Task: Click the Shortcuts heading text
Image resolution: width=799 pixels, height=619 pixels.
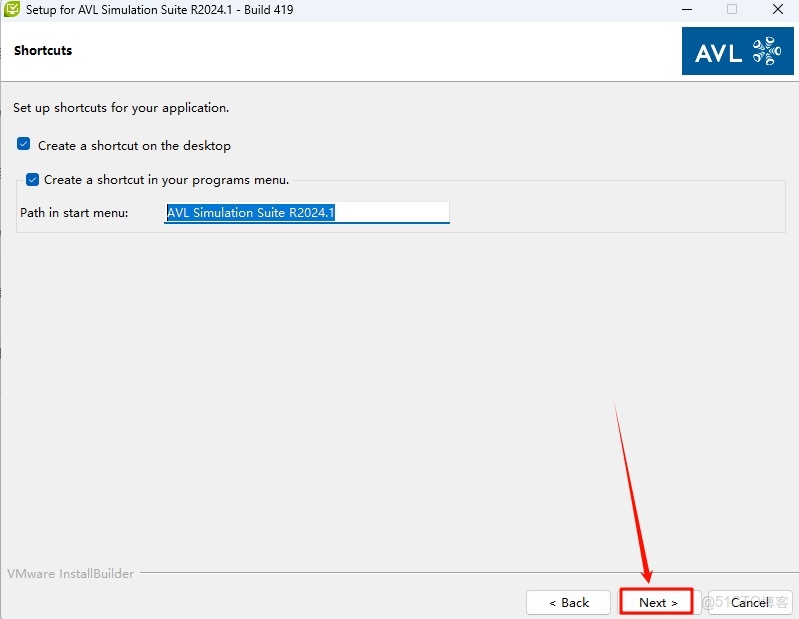Action: [43, 50]
